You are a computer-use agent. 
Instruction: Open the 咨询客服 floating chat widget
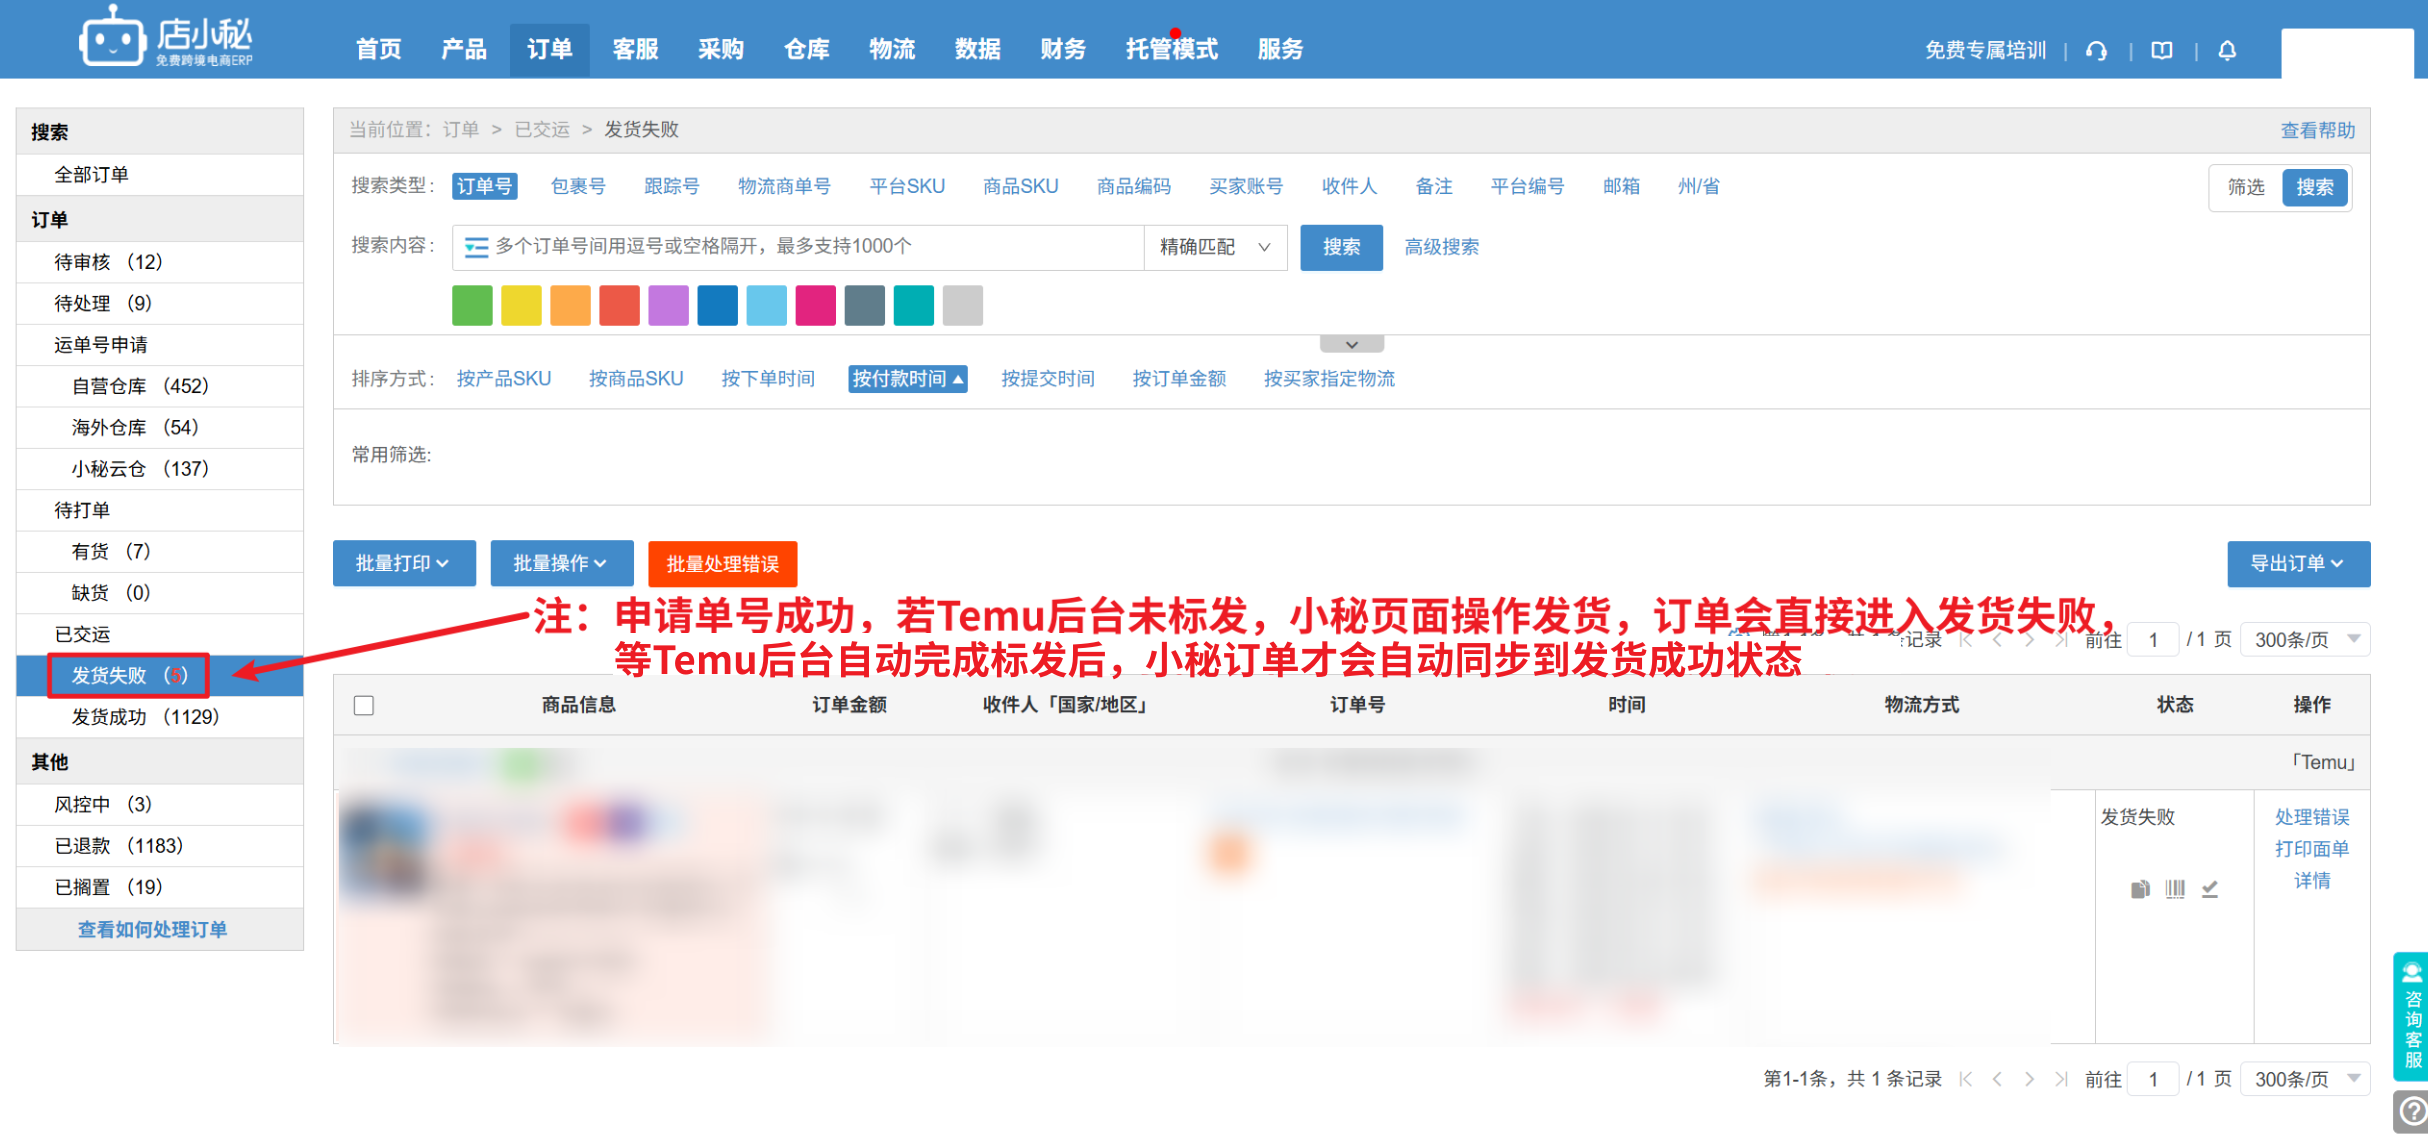click(2411, 1016)
